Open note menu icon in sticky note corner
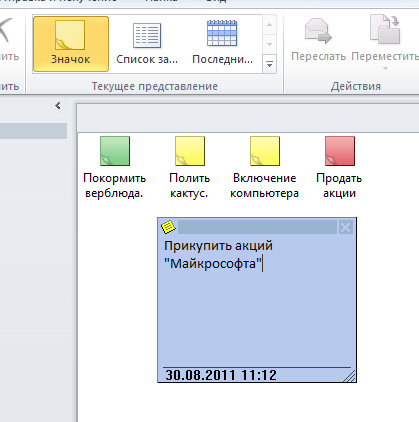The height and width of the screenshot is (422, 419). [168, 227]
